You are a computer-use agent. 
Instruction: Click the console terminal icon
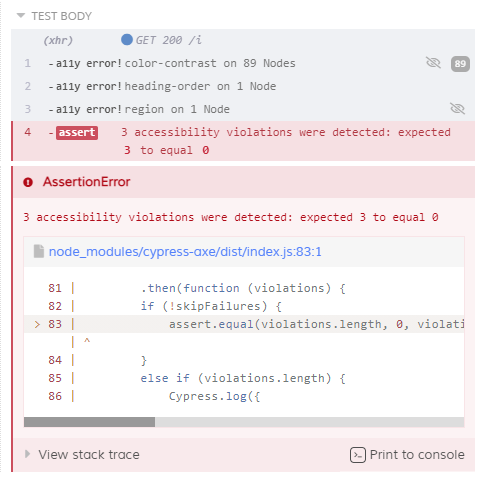click(x=358, y=455)
